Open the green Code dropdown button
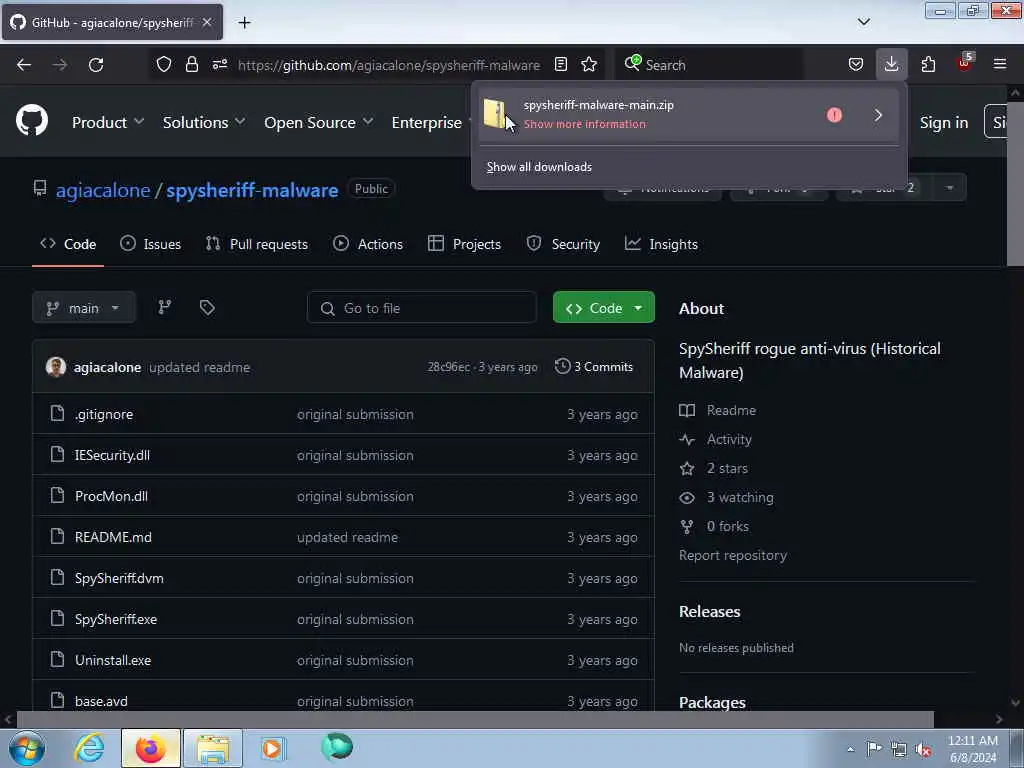This screenshot has height=768, width=1024. (x=603, y=308)
